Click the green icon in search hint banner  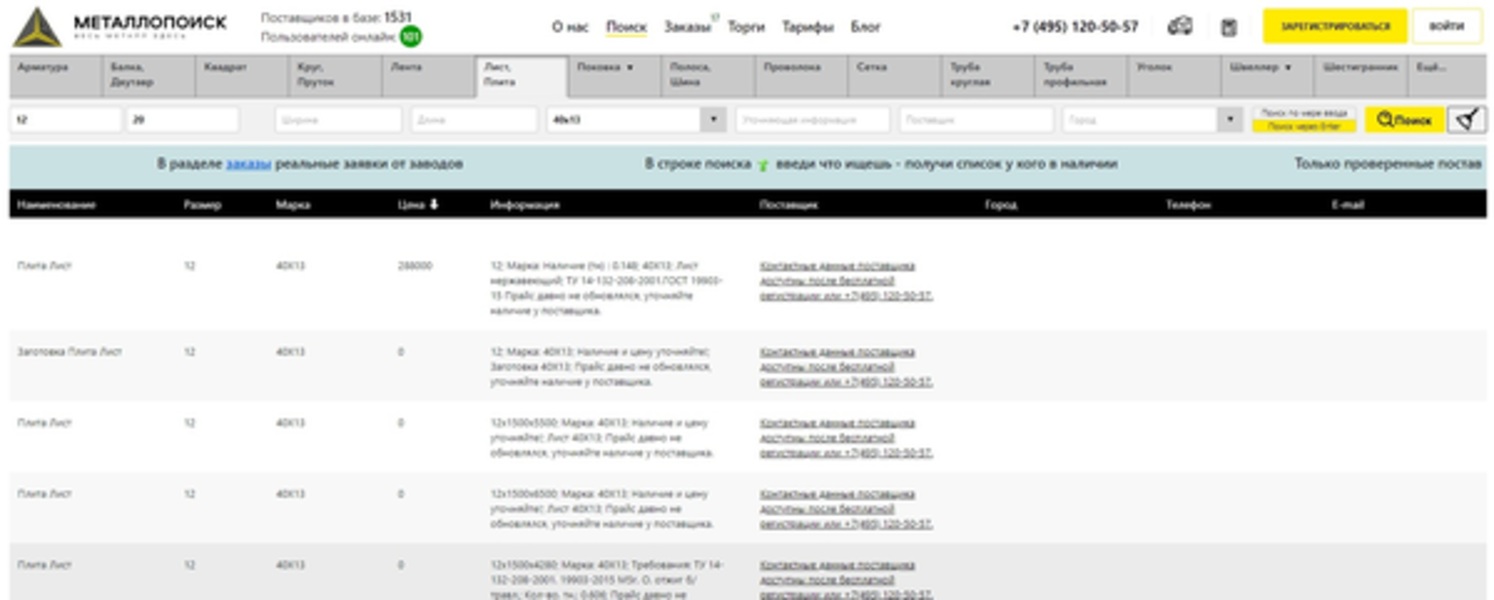click(x=763, y=165)
